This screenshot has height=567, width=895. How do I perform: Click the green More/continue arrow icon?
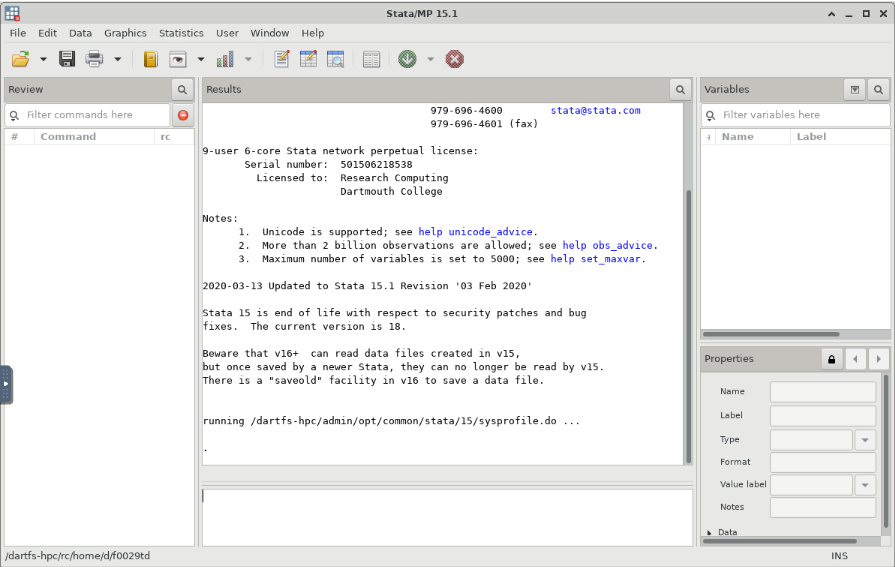(407, 59)
